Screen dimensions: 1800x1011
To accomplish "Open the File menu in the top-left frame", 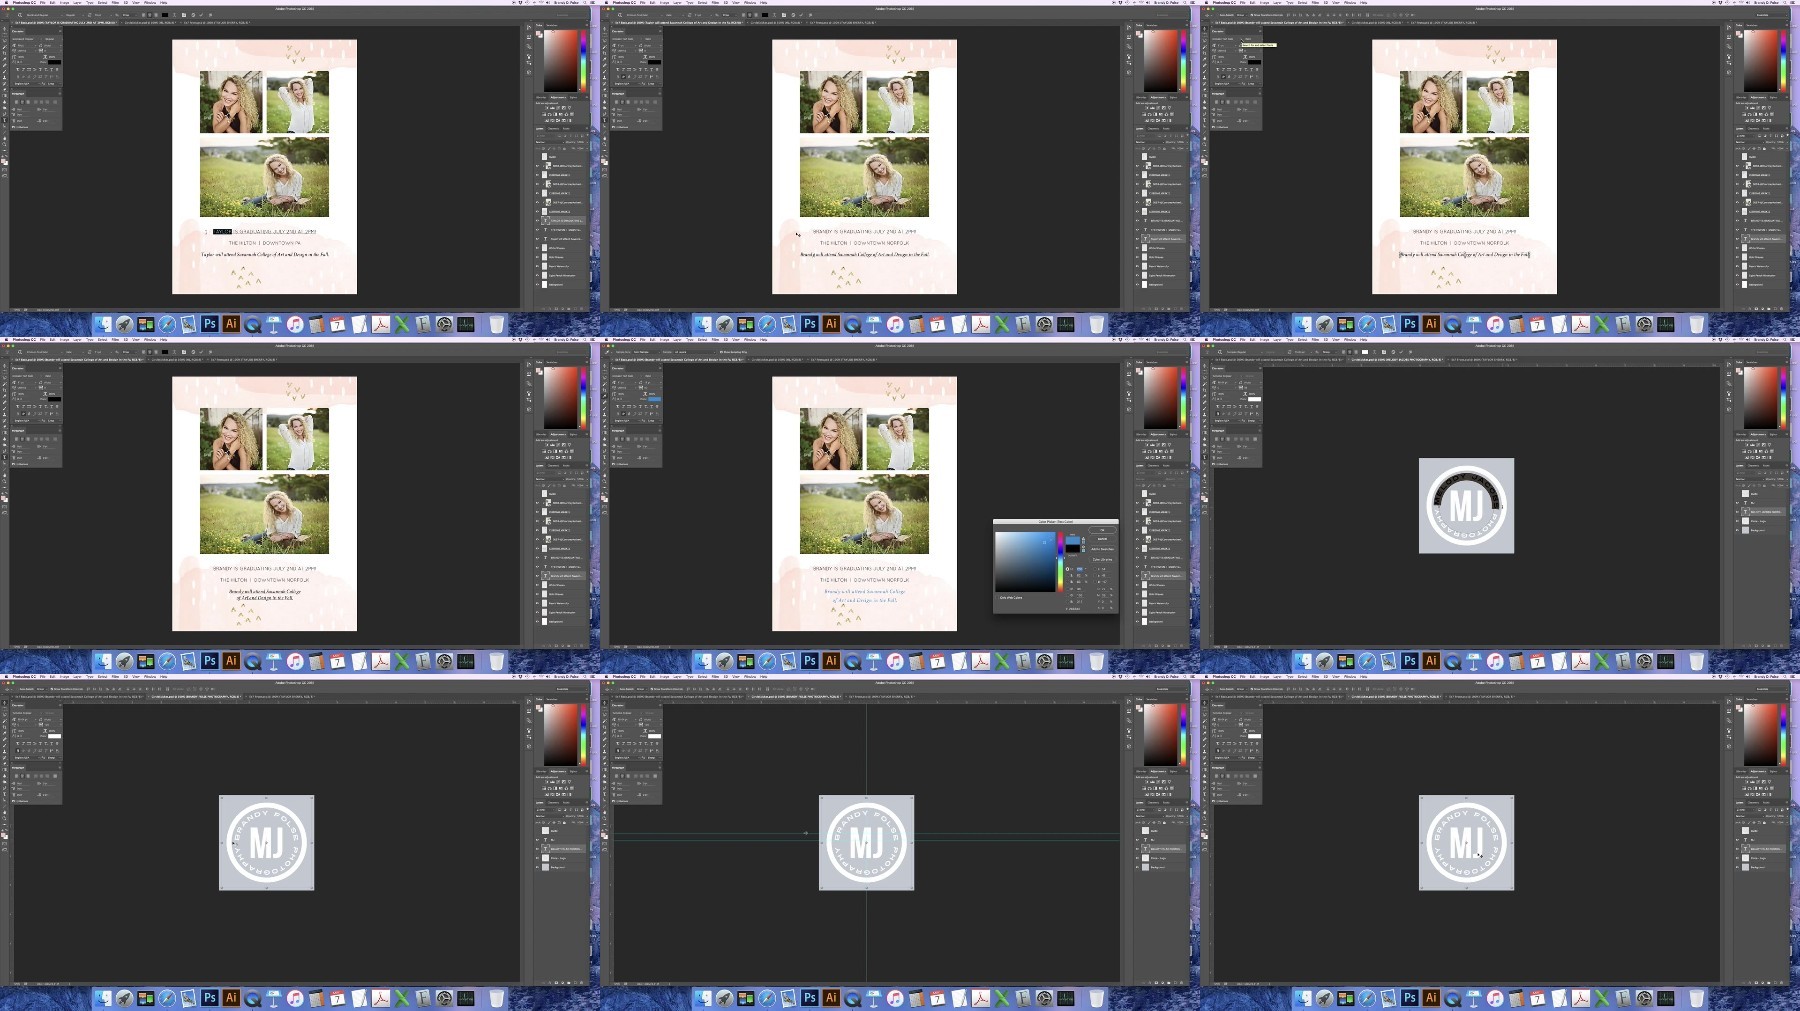I will (42, 3).
